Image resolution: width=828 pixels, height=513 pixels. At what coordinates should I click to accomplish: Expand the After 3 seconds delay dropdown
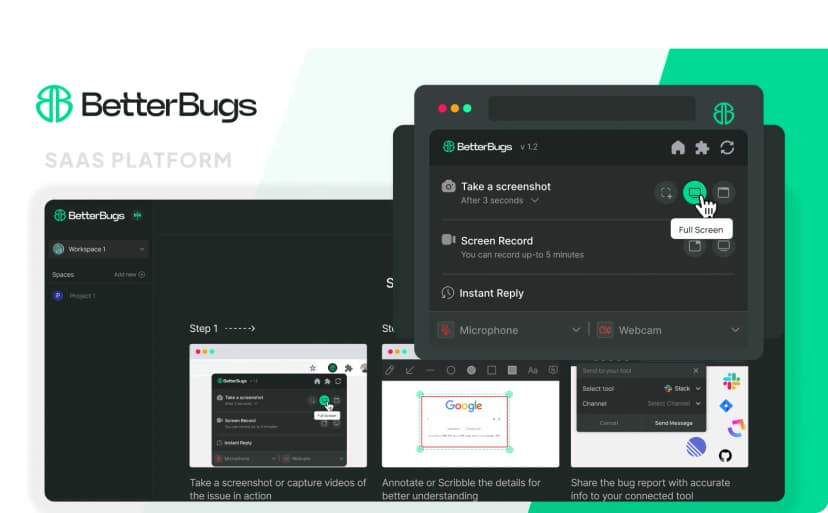click(500, 201)
